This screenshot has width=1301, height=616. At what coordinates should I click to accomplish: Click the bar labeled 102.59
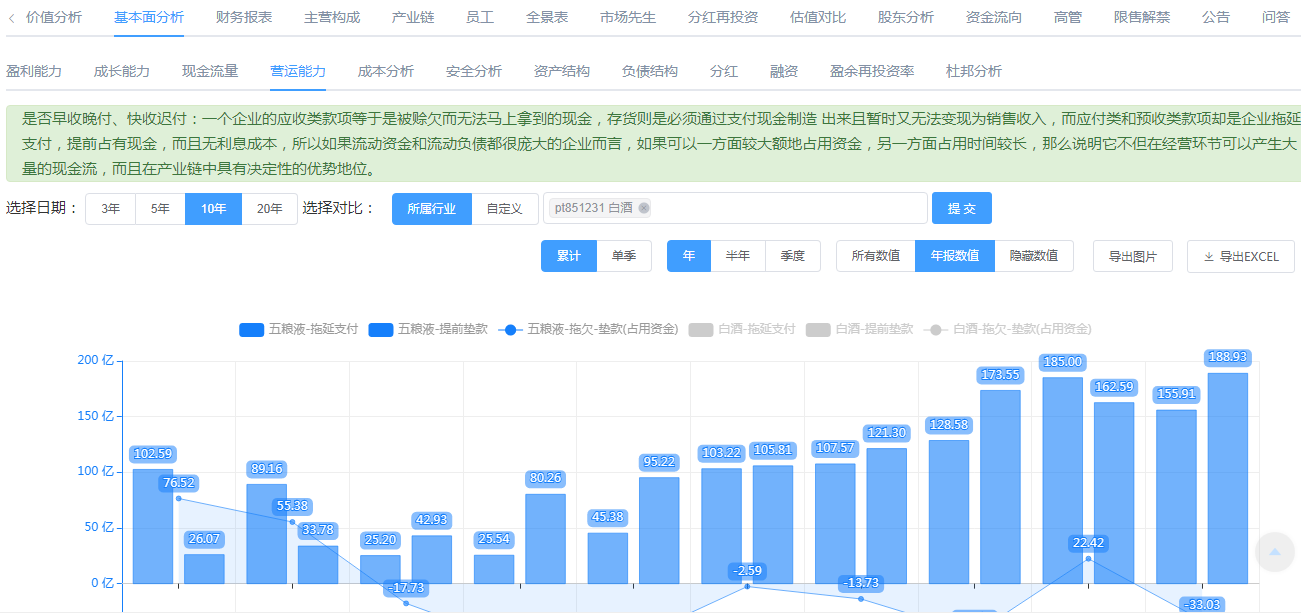(153, 526)
